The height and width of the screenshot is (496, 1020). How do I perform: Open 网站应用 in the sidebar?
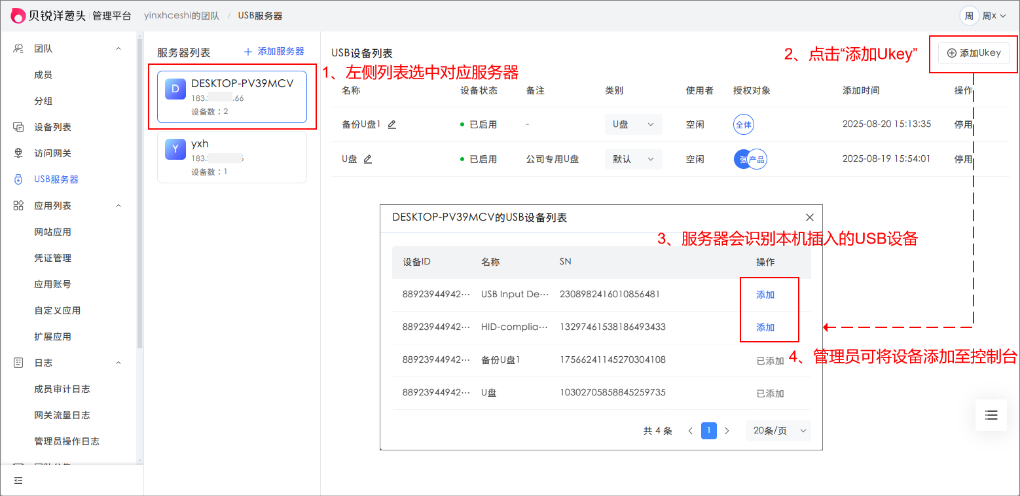[x=53, y=232]
